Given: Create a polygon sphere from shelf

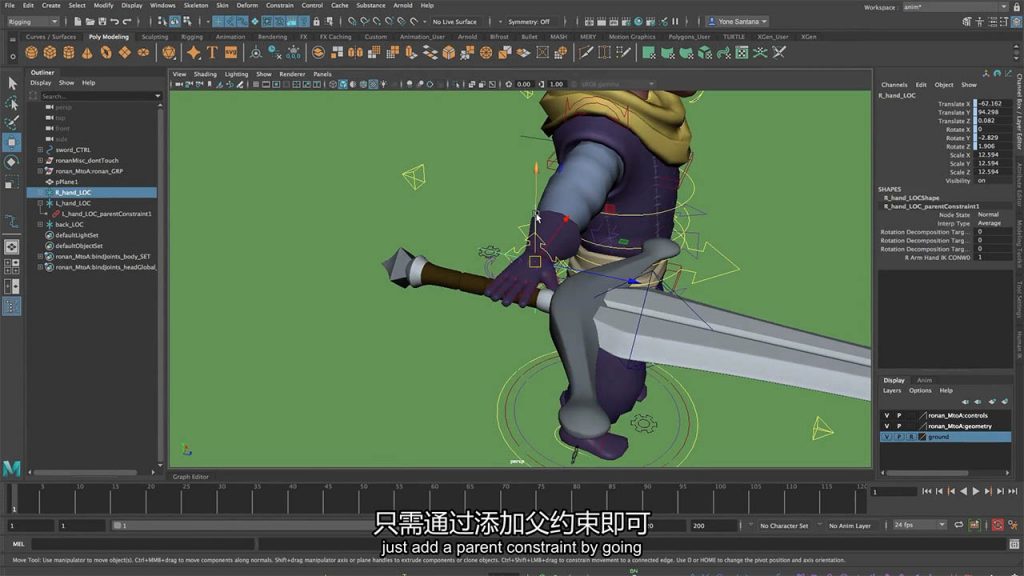Looking at the screenshot, I should click(x=31, y=53).
